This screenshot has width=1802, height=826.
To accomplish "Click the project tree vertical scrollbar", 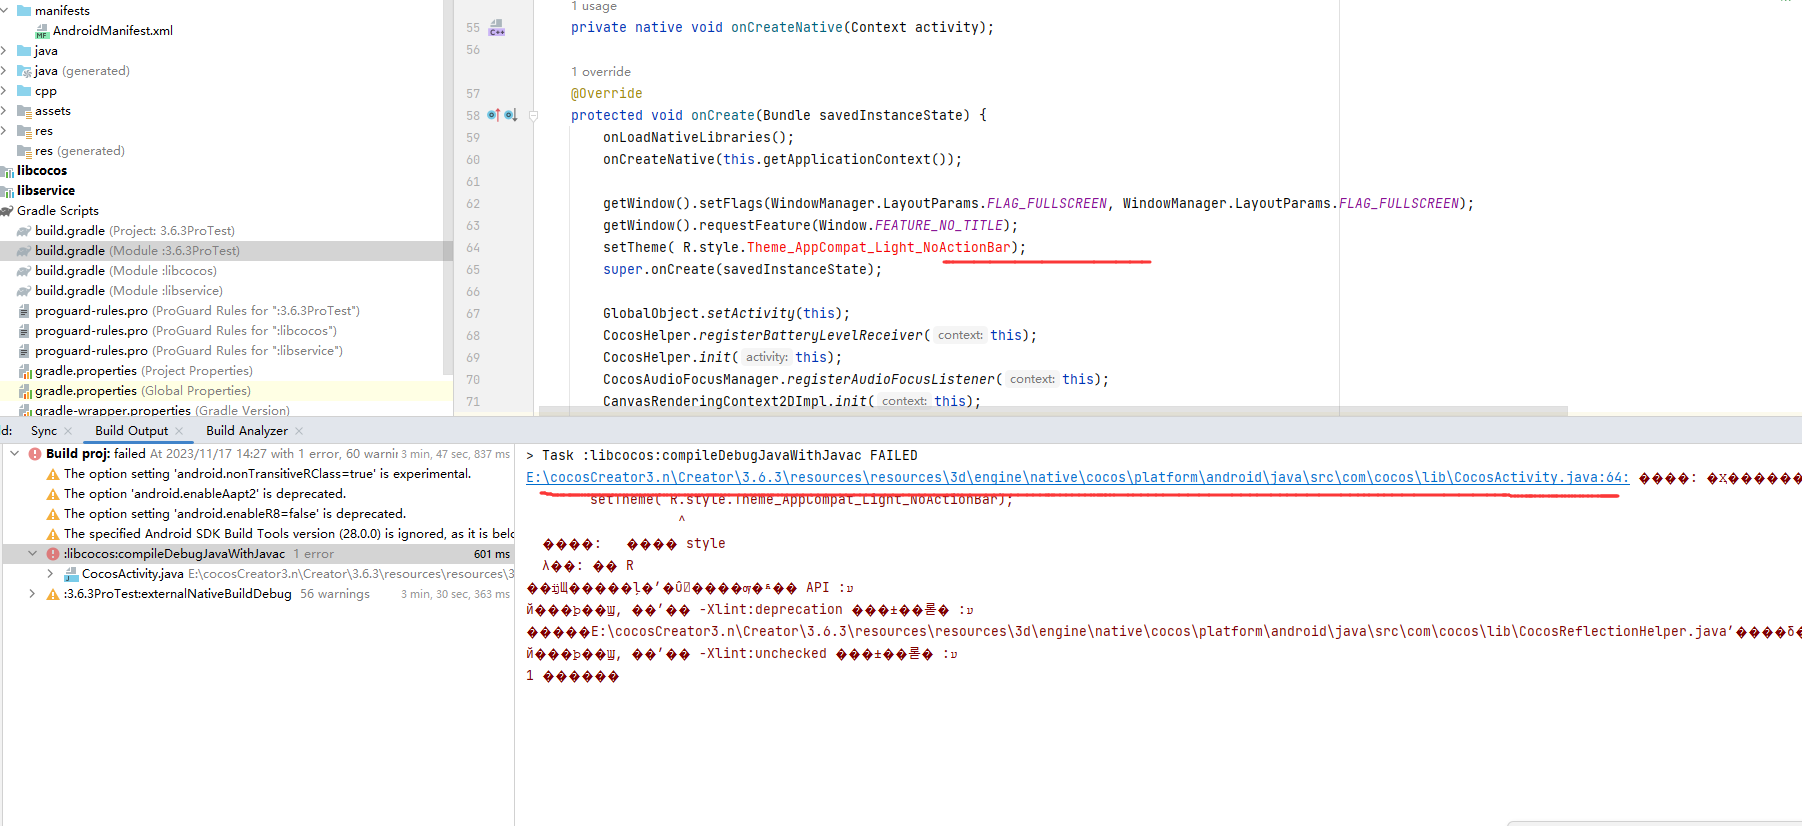I will pos(448,187).
